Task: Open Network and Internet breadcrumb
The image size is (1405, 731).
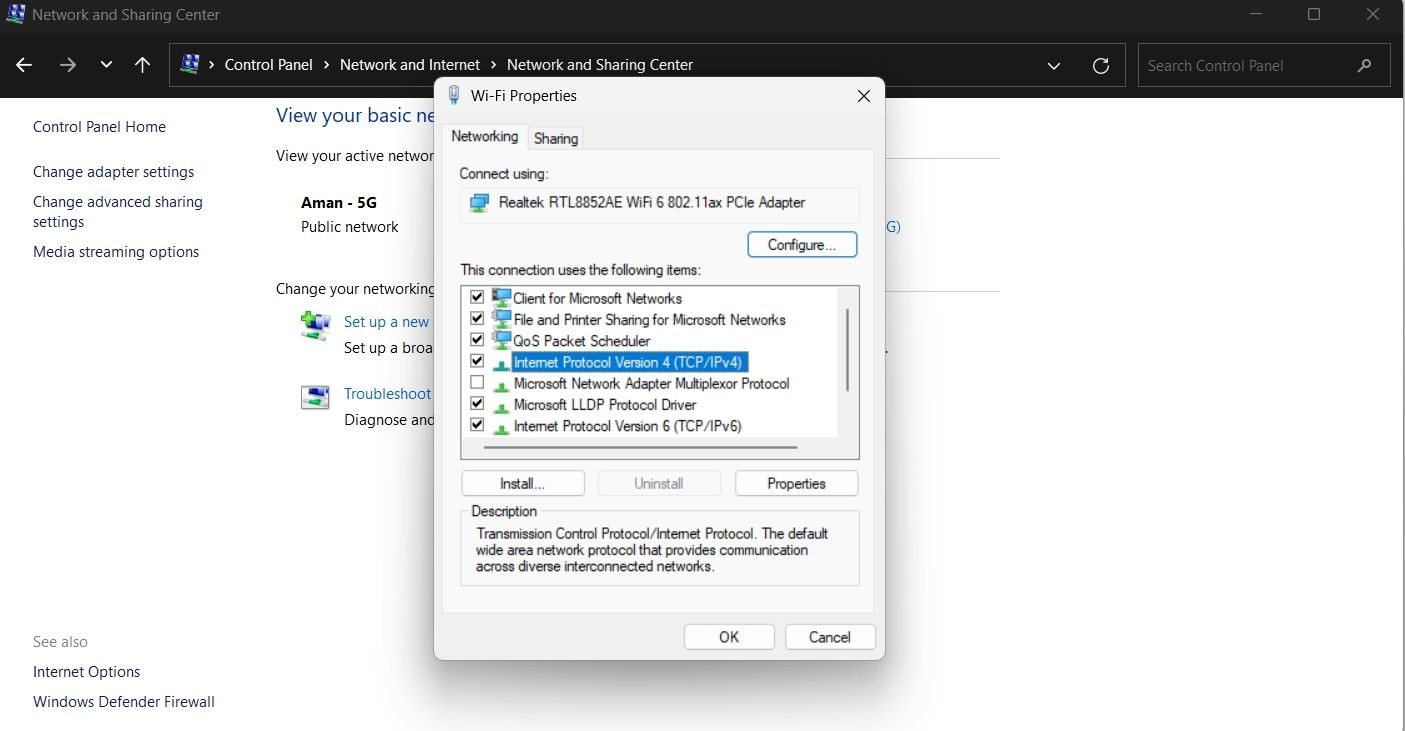Action: pos(410,65)
